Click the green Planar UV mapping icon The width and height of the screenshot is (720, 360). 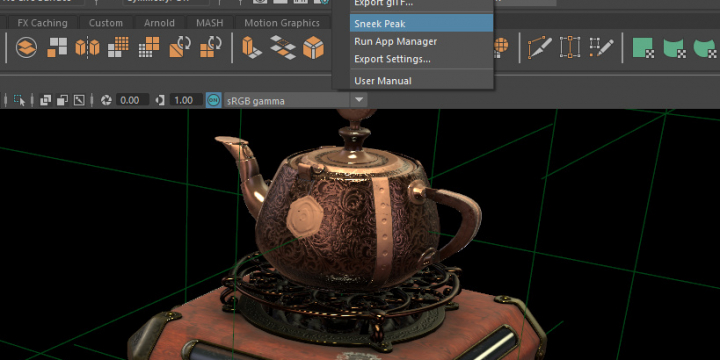point(643,47)
